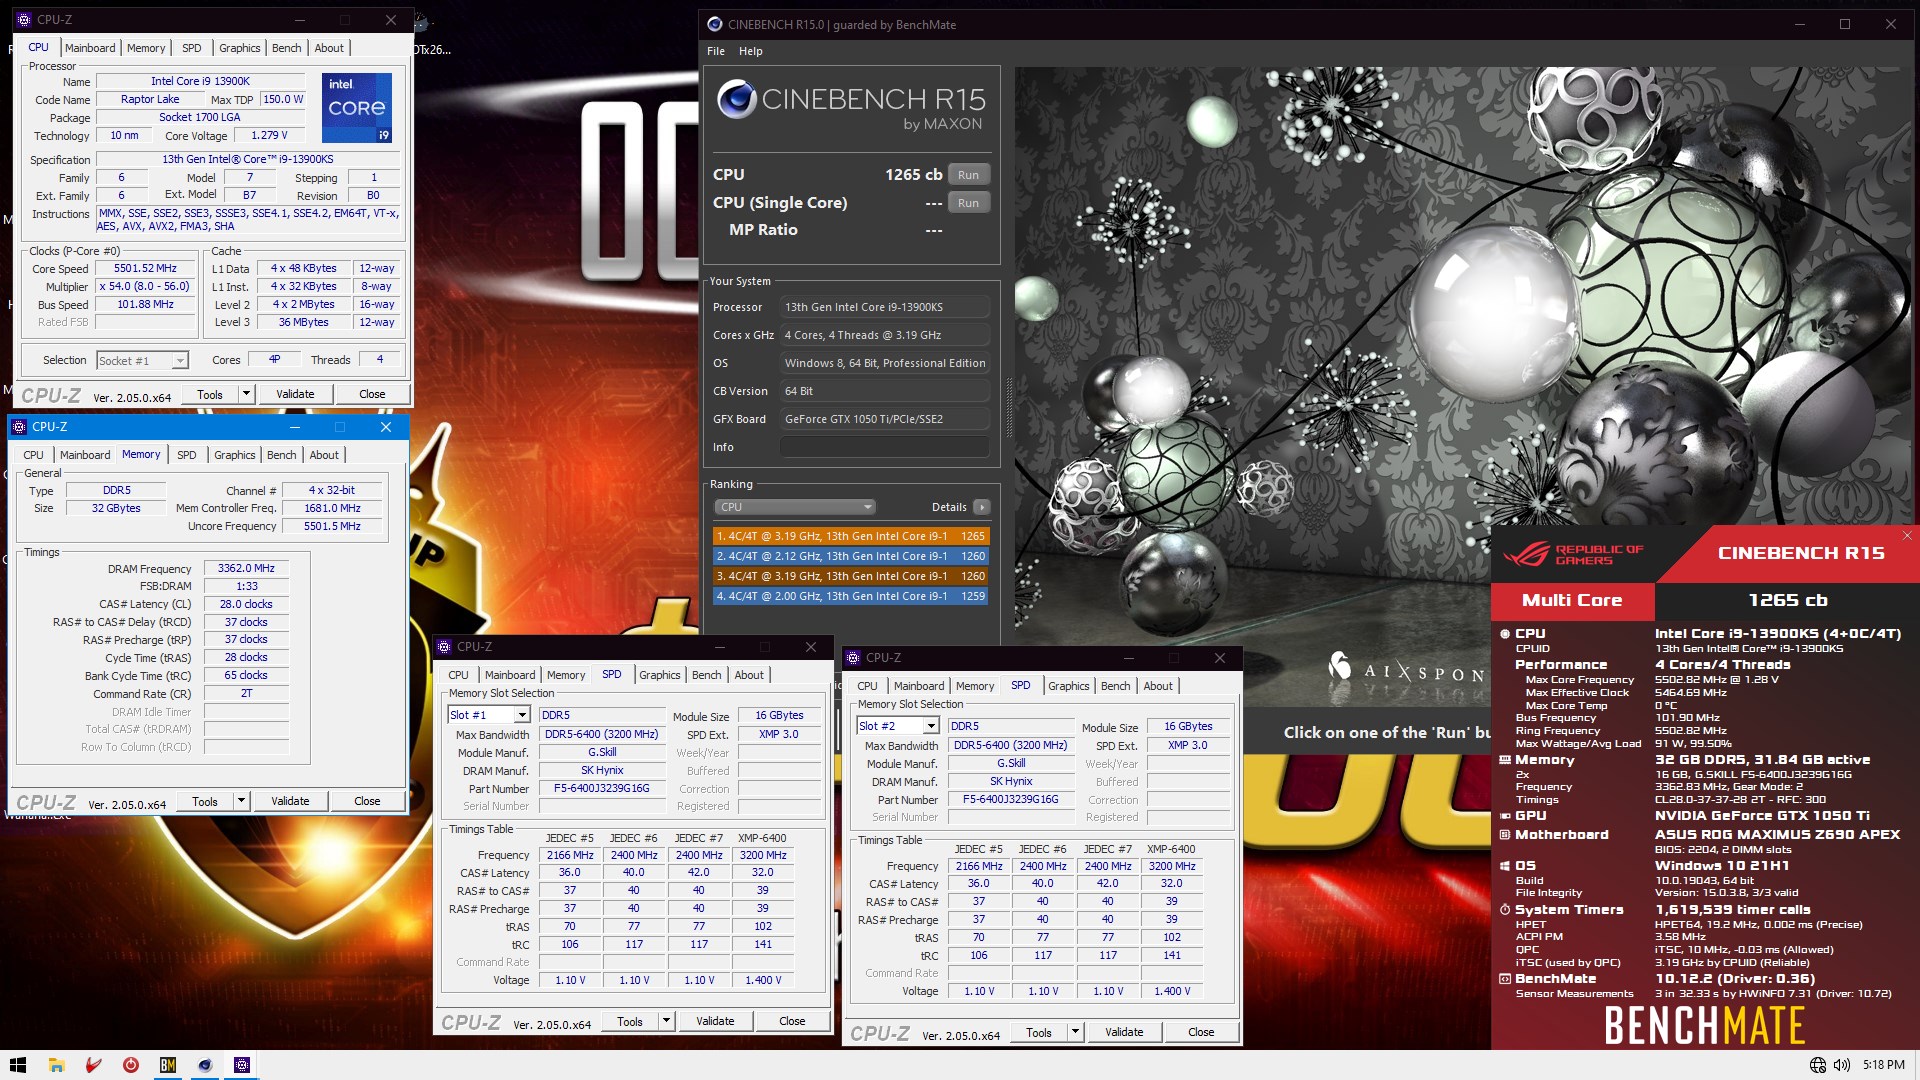Switch to CPU-Z via its taskbar icon
Image resolution: width=1920 pixels, height=1080 pixels.
point(242,1065)
